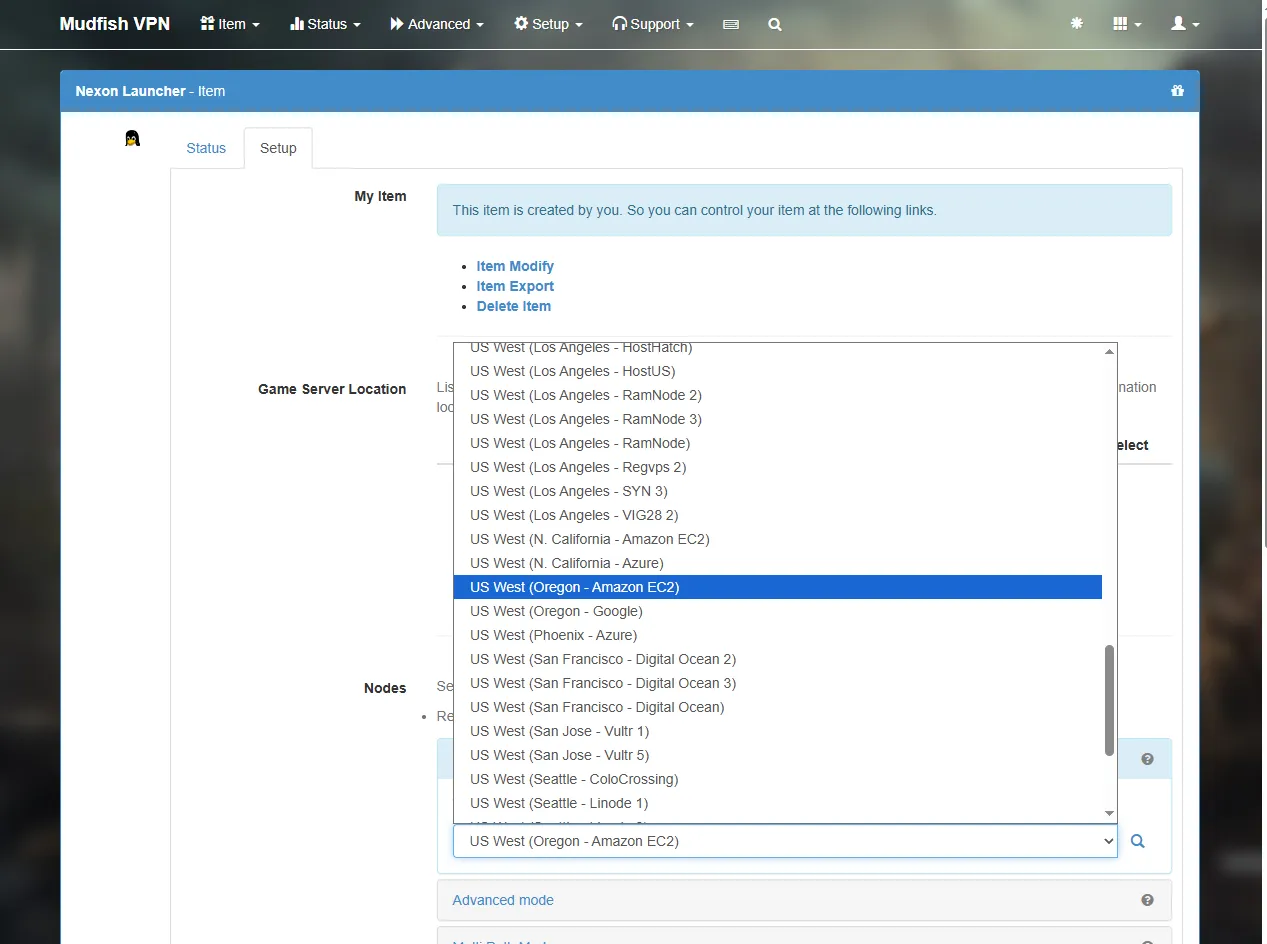This screenshot has width=1267, height=944.
Task: Click the Linux penguin icon
Action: [132, 139]
